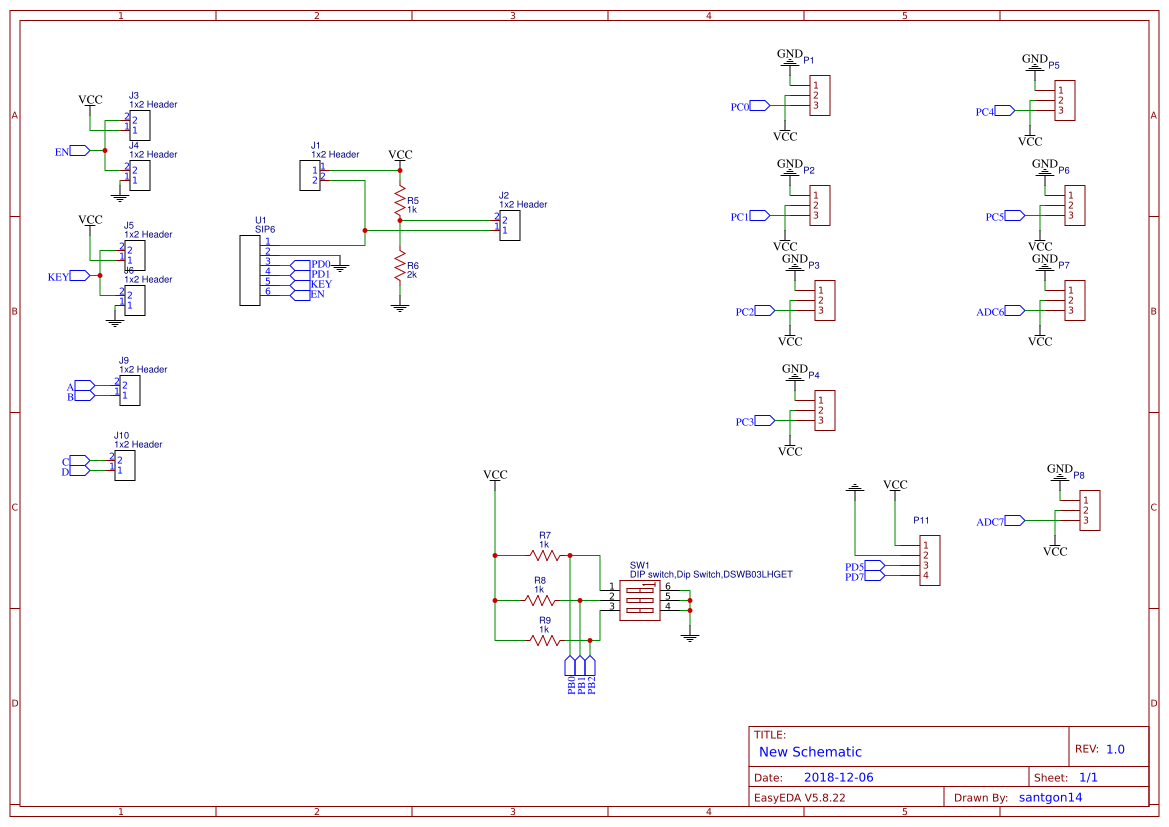Click the resistor R6 2k symbol

400,266
